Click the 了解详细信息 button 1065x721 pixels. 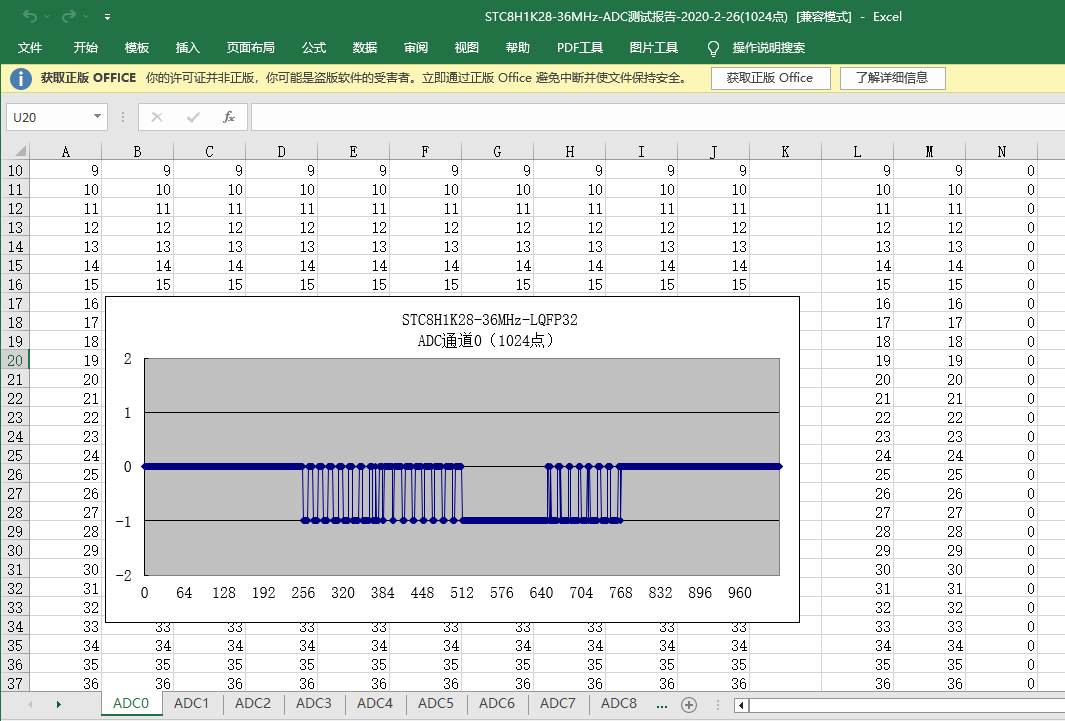892,78
